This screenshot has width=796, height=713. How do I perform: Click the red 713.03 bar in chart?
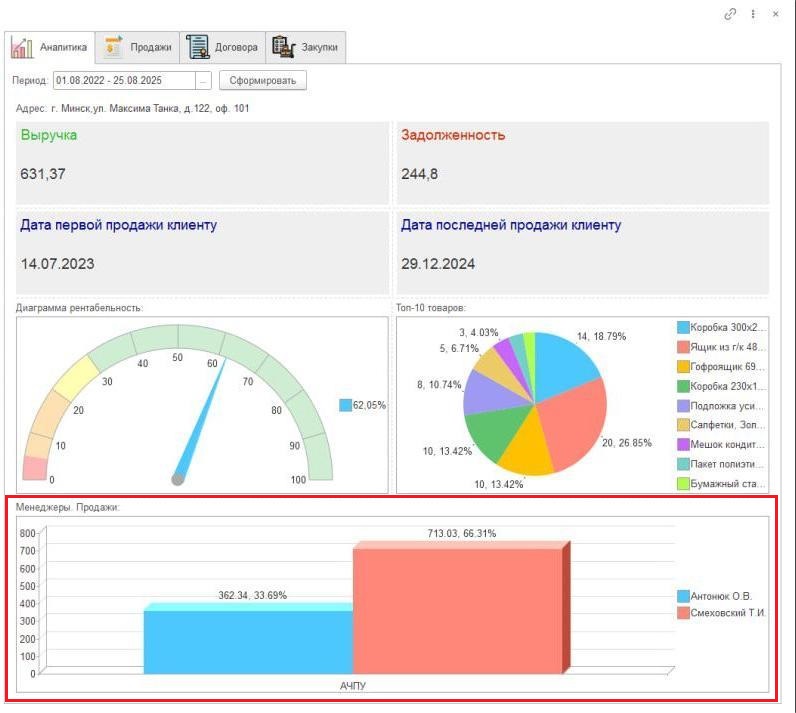tap(457, 610)
